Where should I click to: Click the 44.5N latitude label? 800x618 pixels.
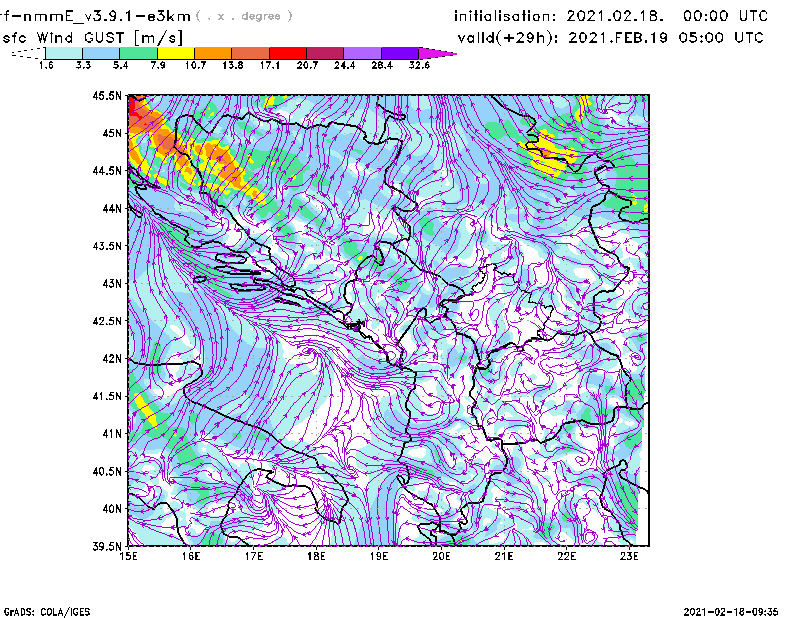[x=107, y=170]
